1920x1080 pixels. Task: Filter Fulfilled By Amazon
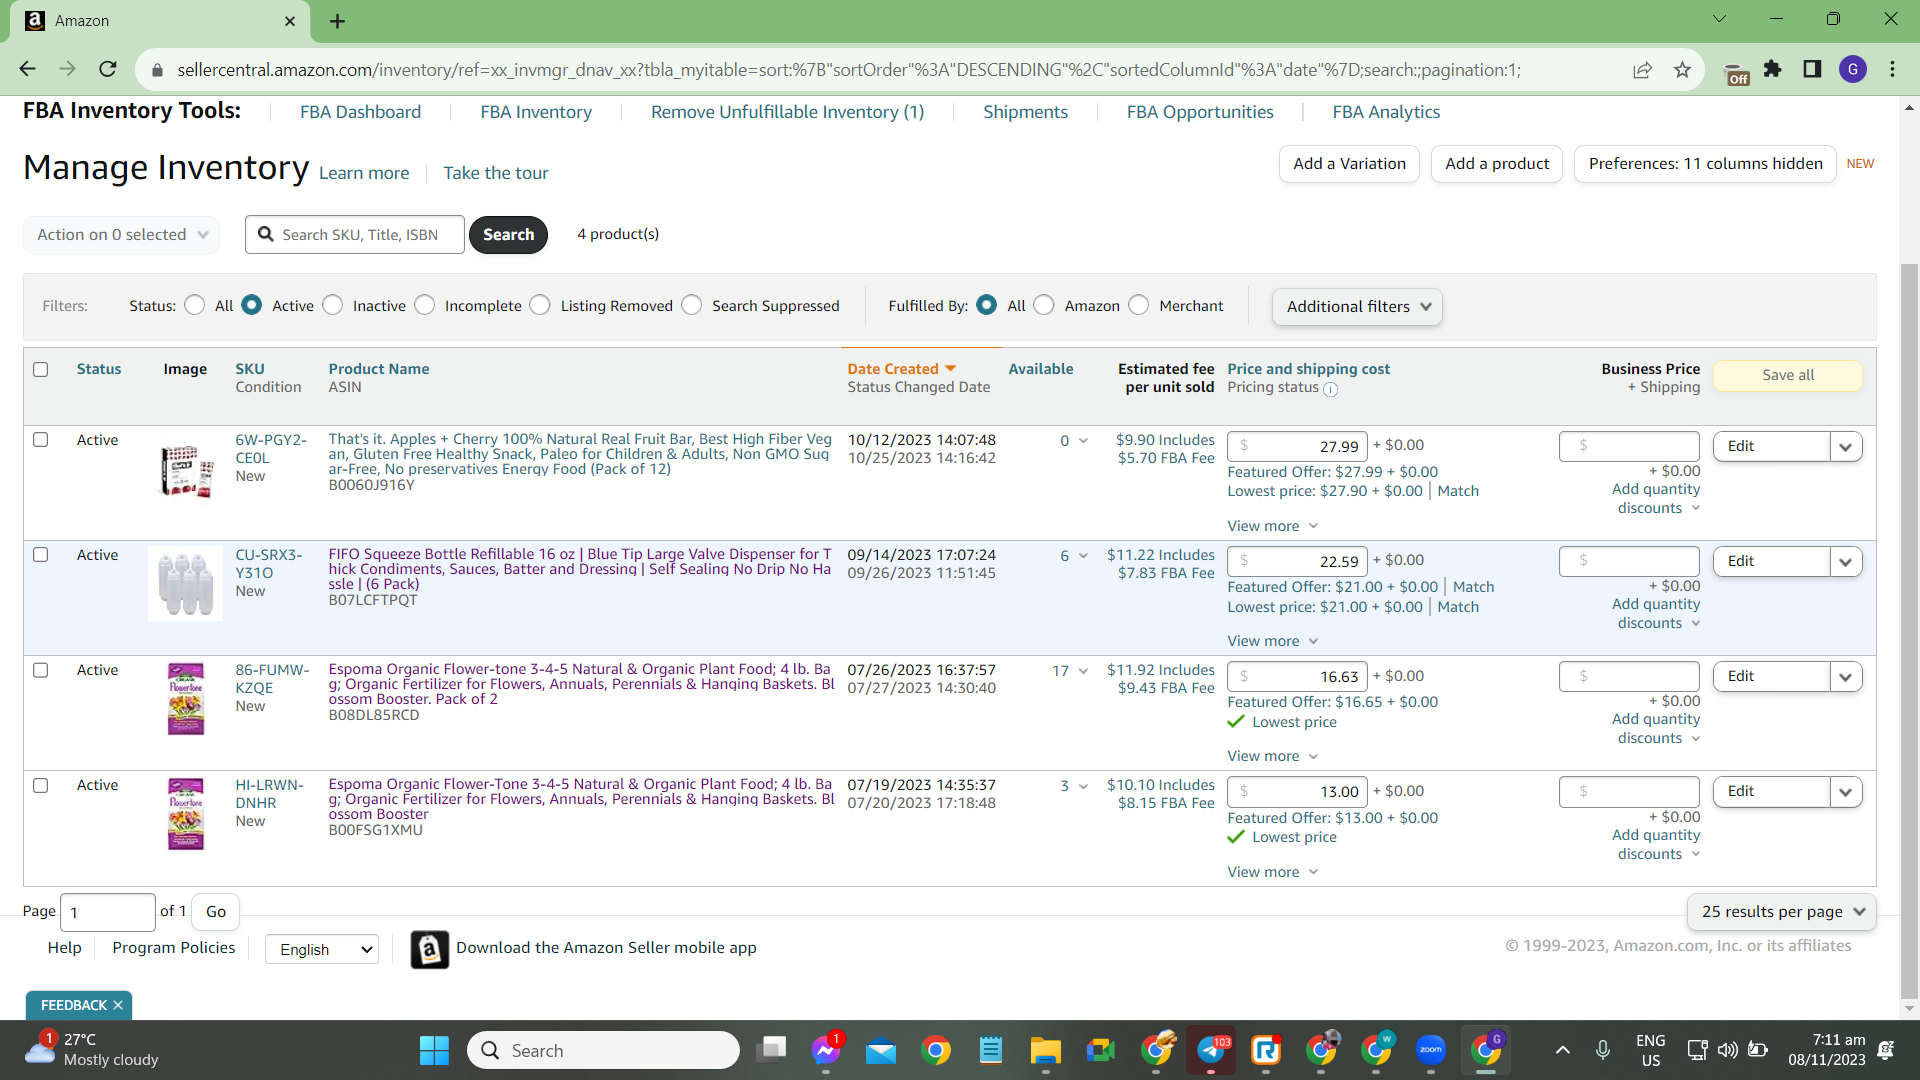click(1044, 305)
